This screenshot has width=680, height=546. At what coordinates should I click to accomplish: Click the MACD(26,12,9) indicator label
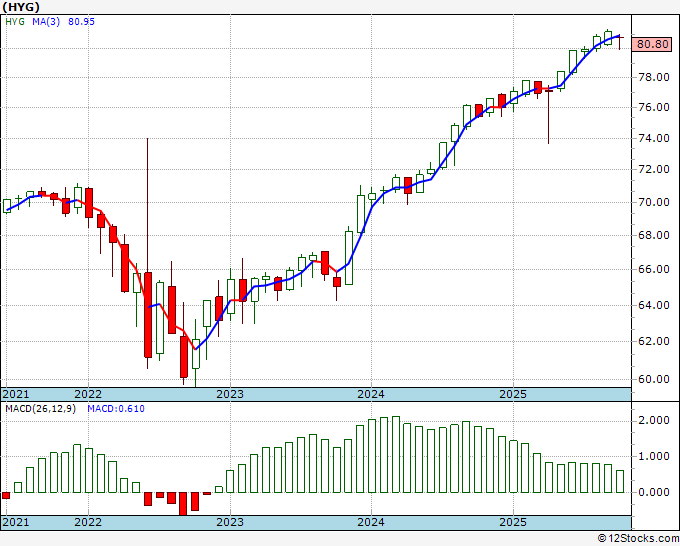click(40, 409)
